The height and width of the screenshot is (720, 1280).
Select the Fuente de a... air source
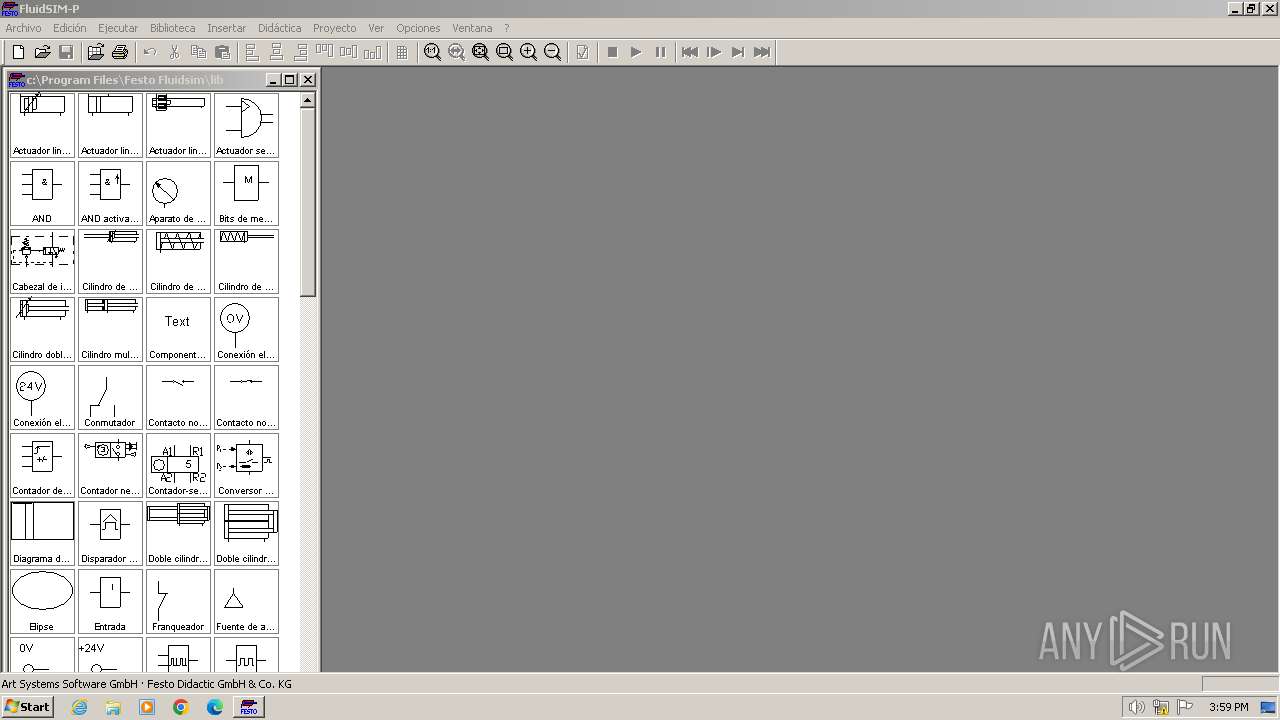[x=246, y=601]
